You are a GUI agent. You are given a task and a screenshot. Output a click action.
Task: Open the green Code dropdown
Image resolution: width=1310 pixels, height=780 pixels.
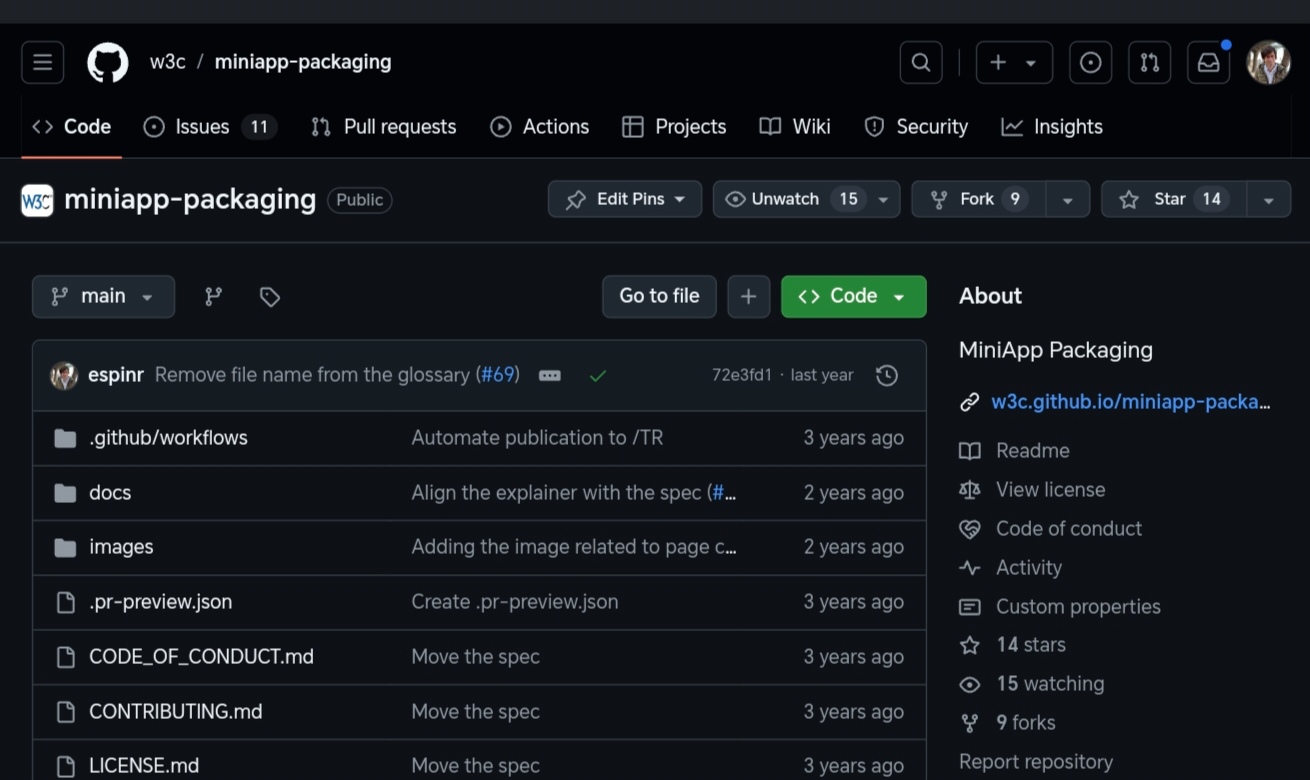(853, 296)
